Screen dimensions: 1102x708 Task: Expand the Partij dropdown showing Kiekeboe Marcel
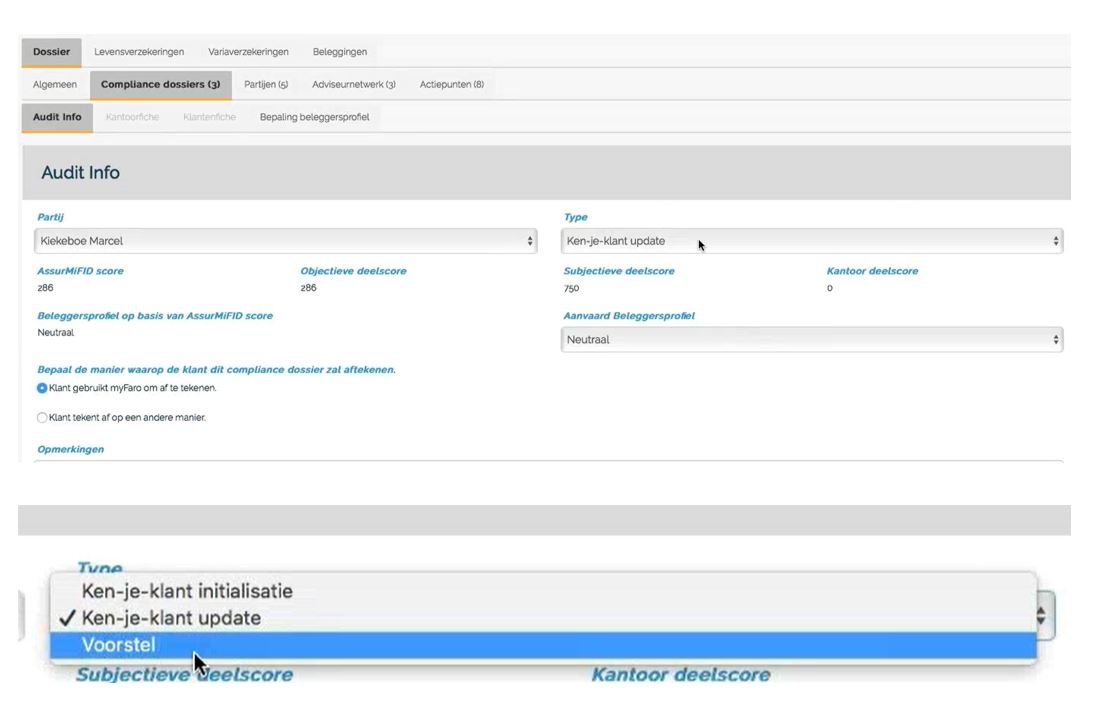tap(286, 241)
